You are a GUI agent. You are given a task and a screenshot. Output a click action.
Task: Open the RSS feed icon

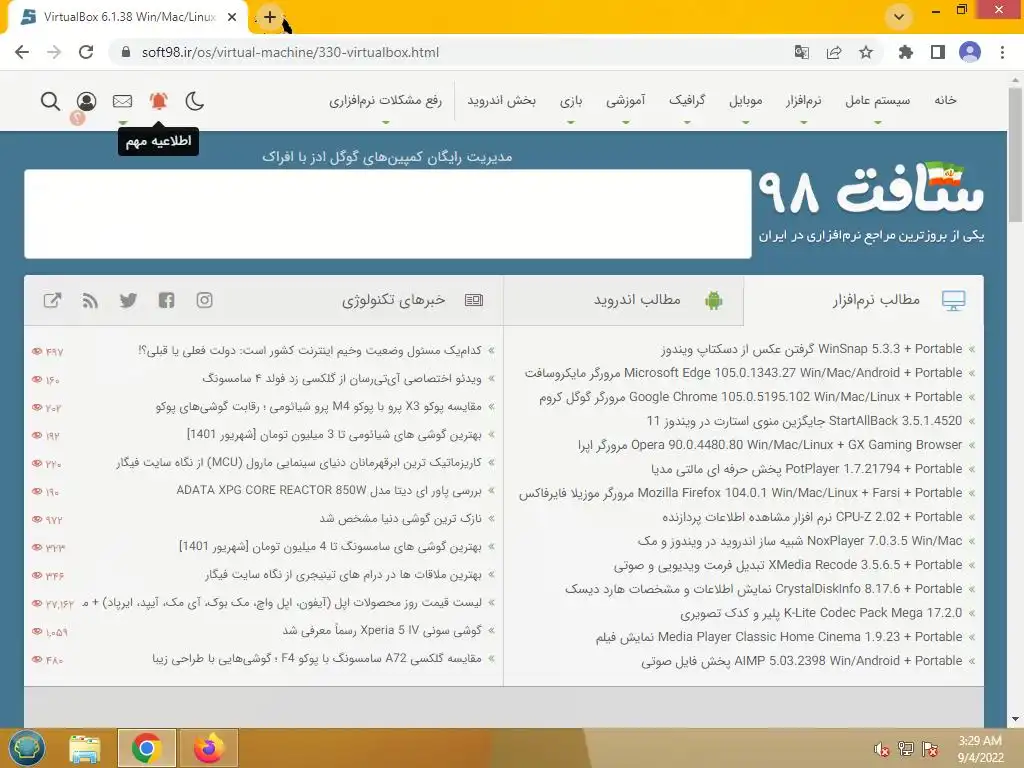90,300
